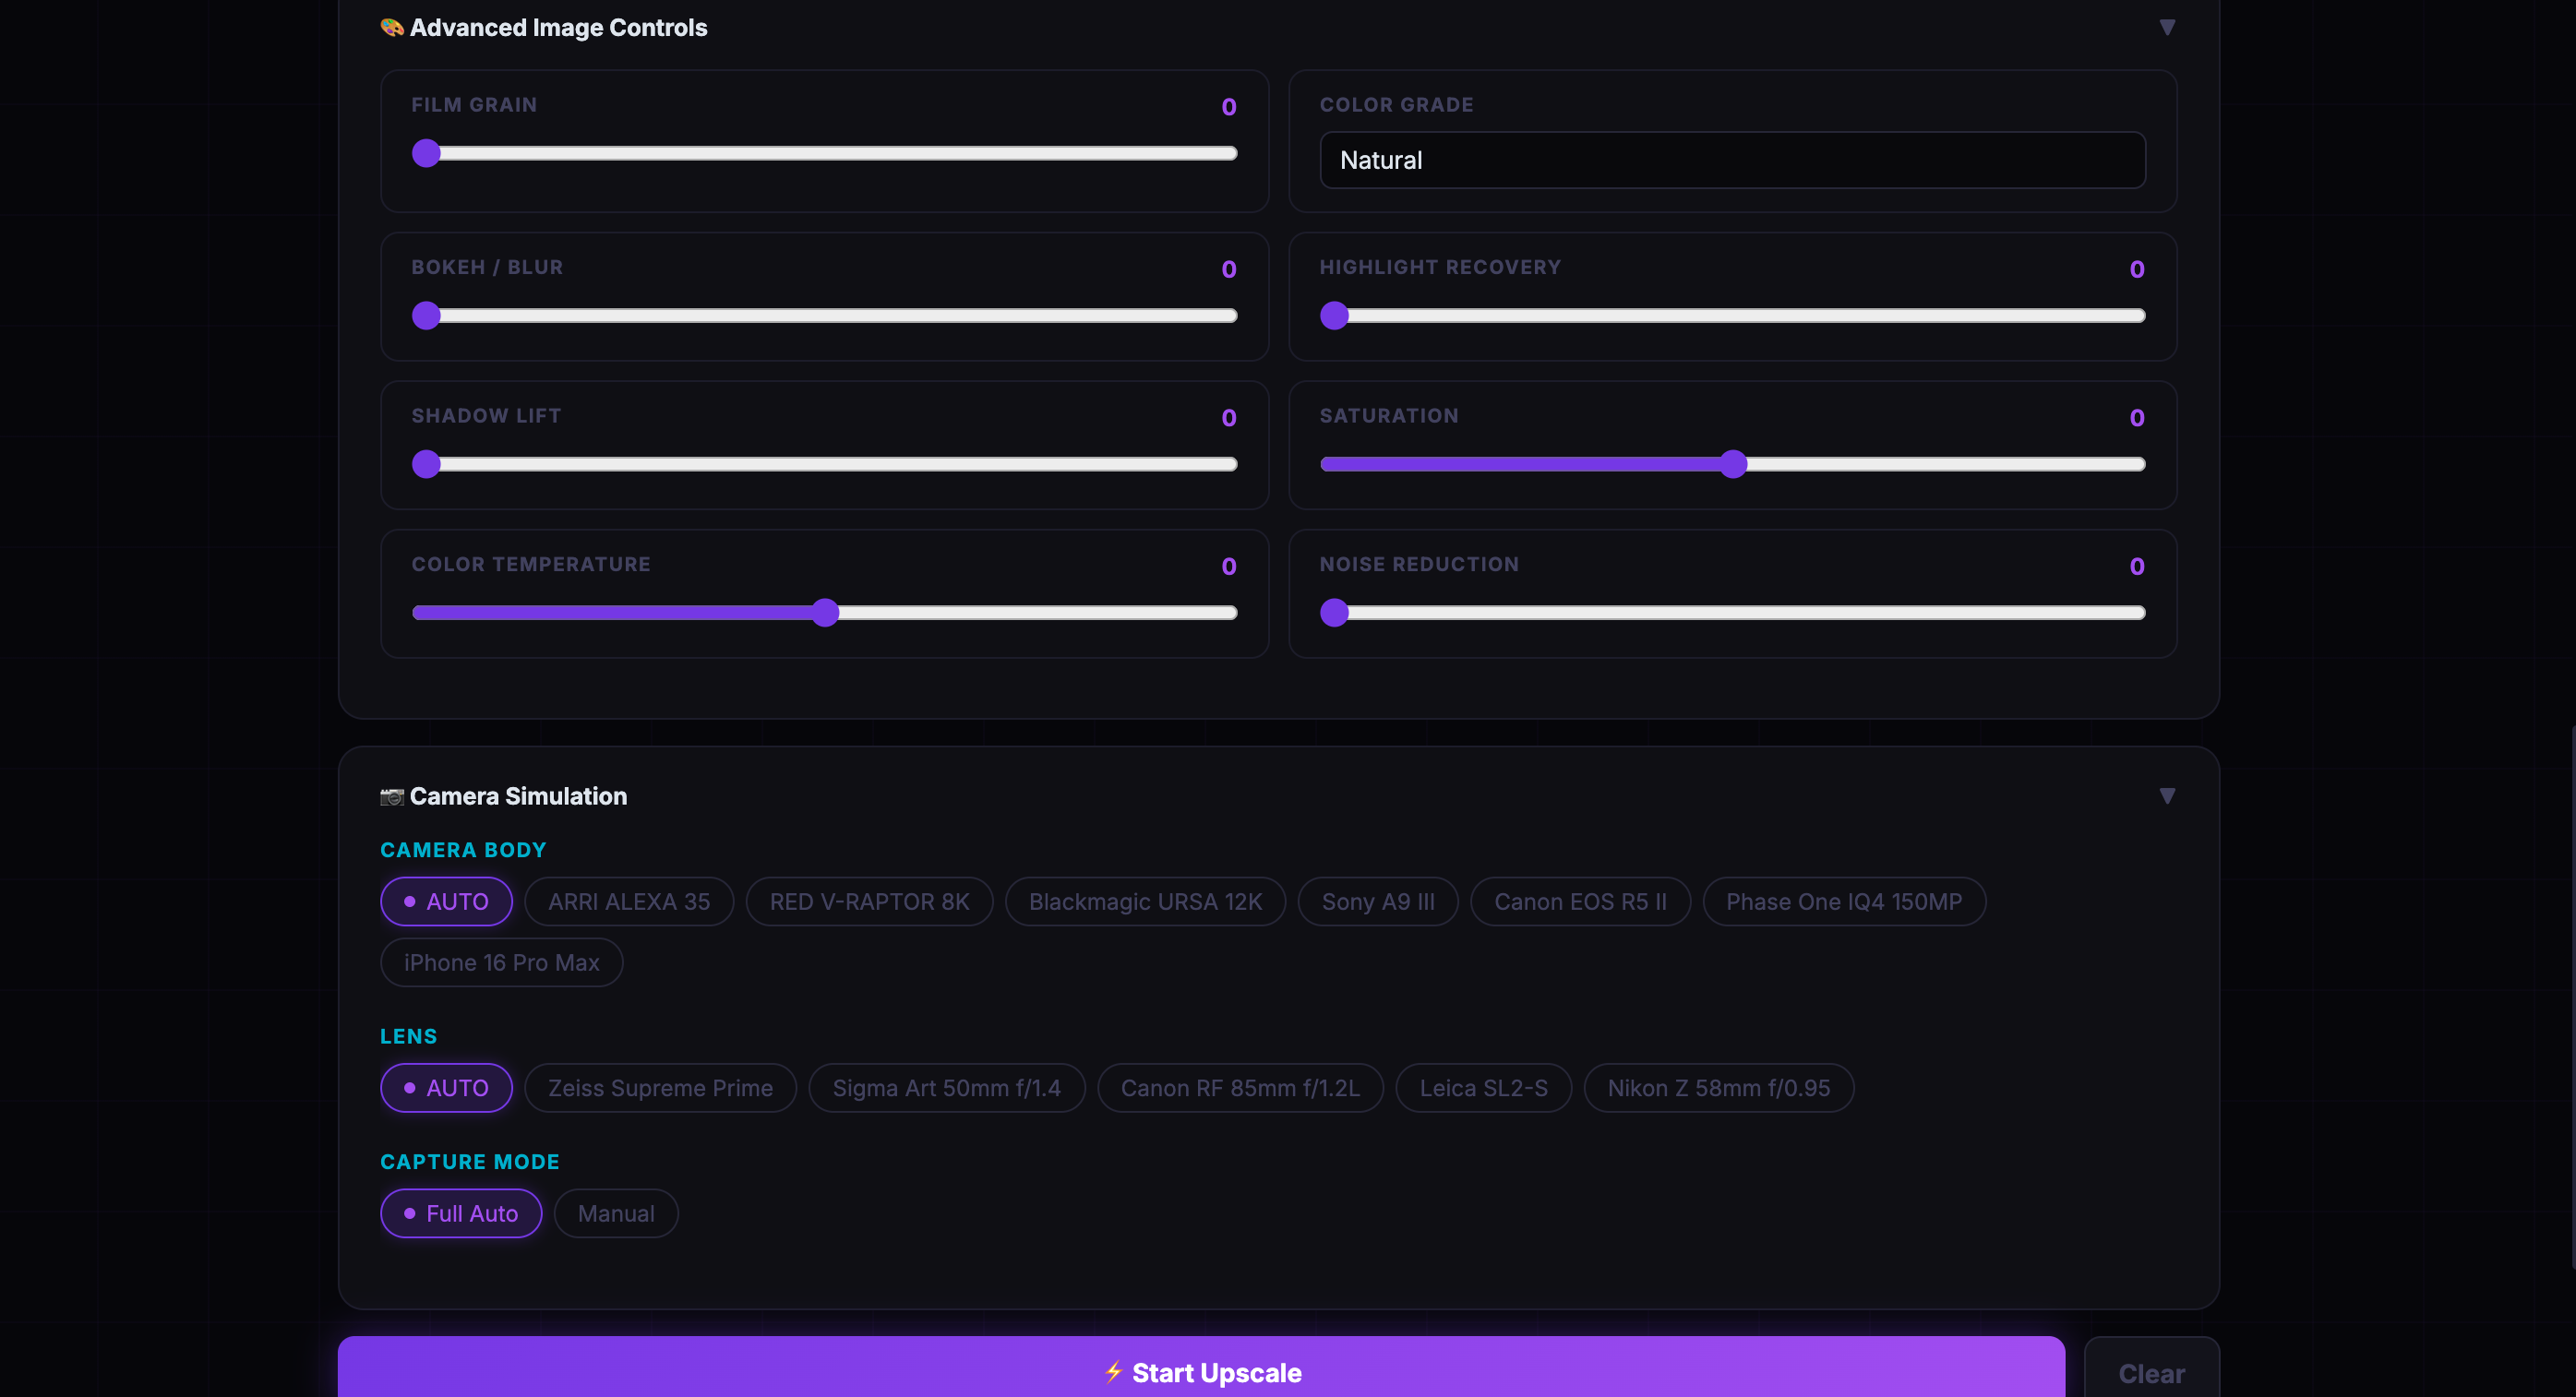Click the Color Temperature value 0

(1229, 566)
